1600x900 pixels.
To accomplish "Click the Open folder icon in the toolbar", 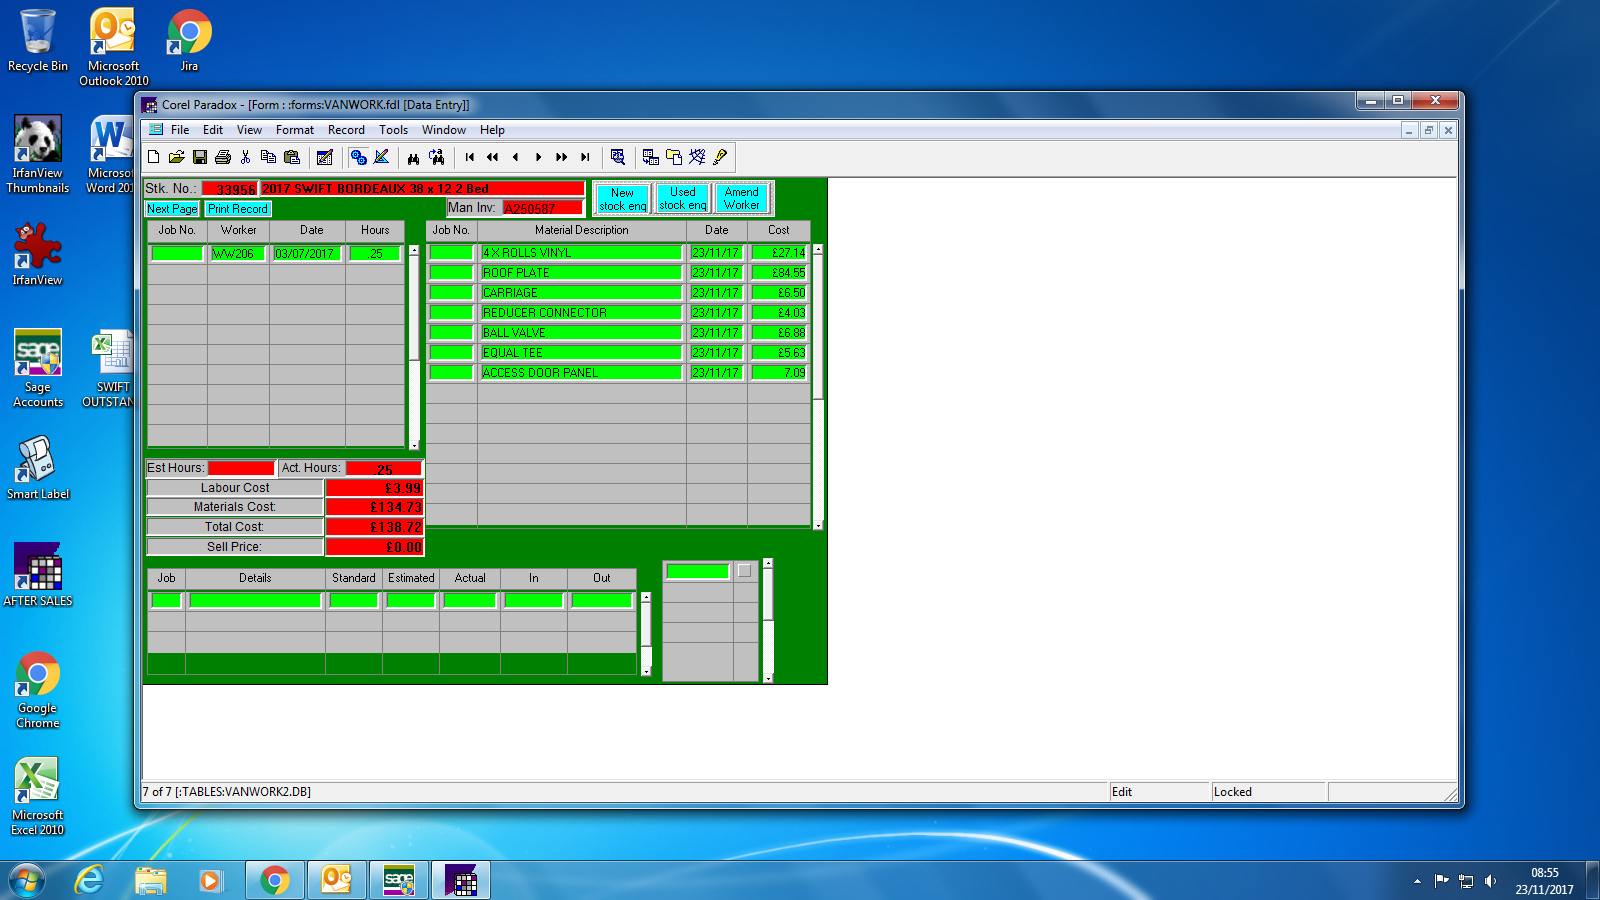I will click(x=176, y=157).
